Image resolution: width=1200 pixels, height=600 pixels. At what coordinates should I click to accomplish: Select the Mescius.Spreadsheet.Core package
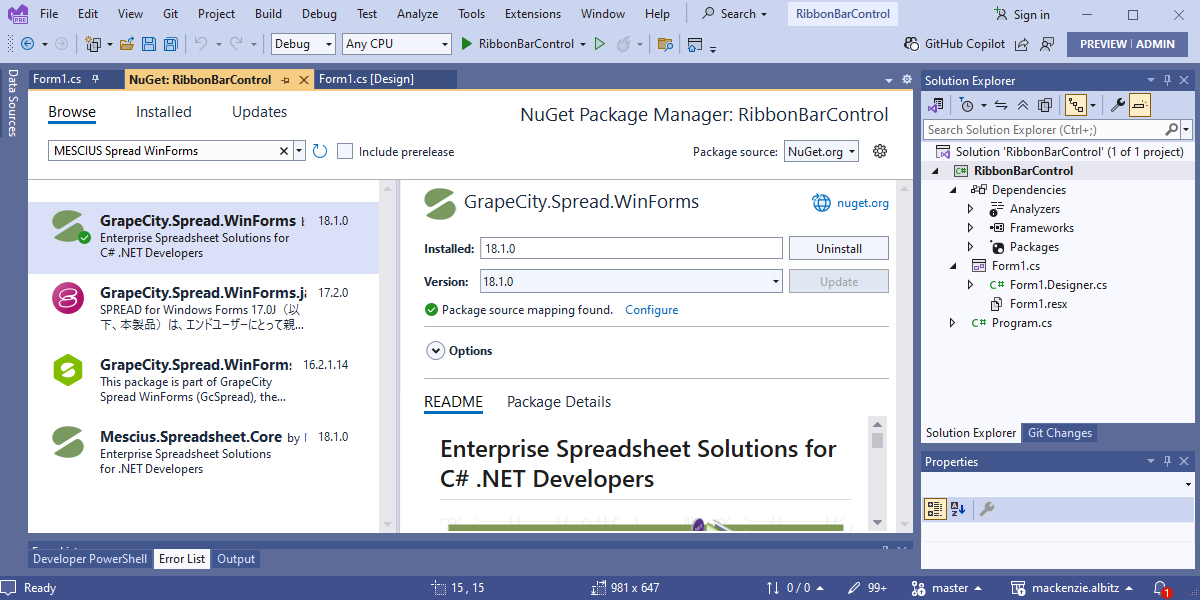point(204,453)
